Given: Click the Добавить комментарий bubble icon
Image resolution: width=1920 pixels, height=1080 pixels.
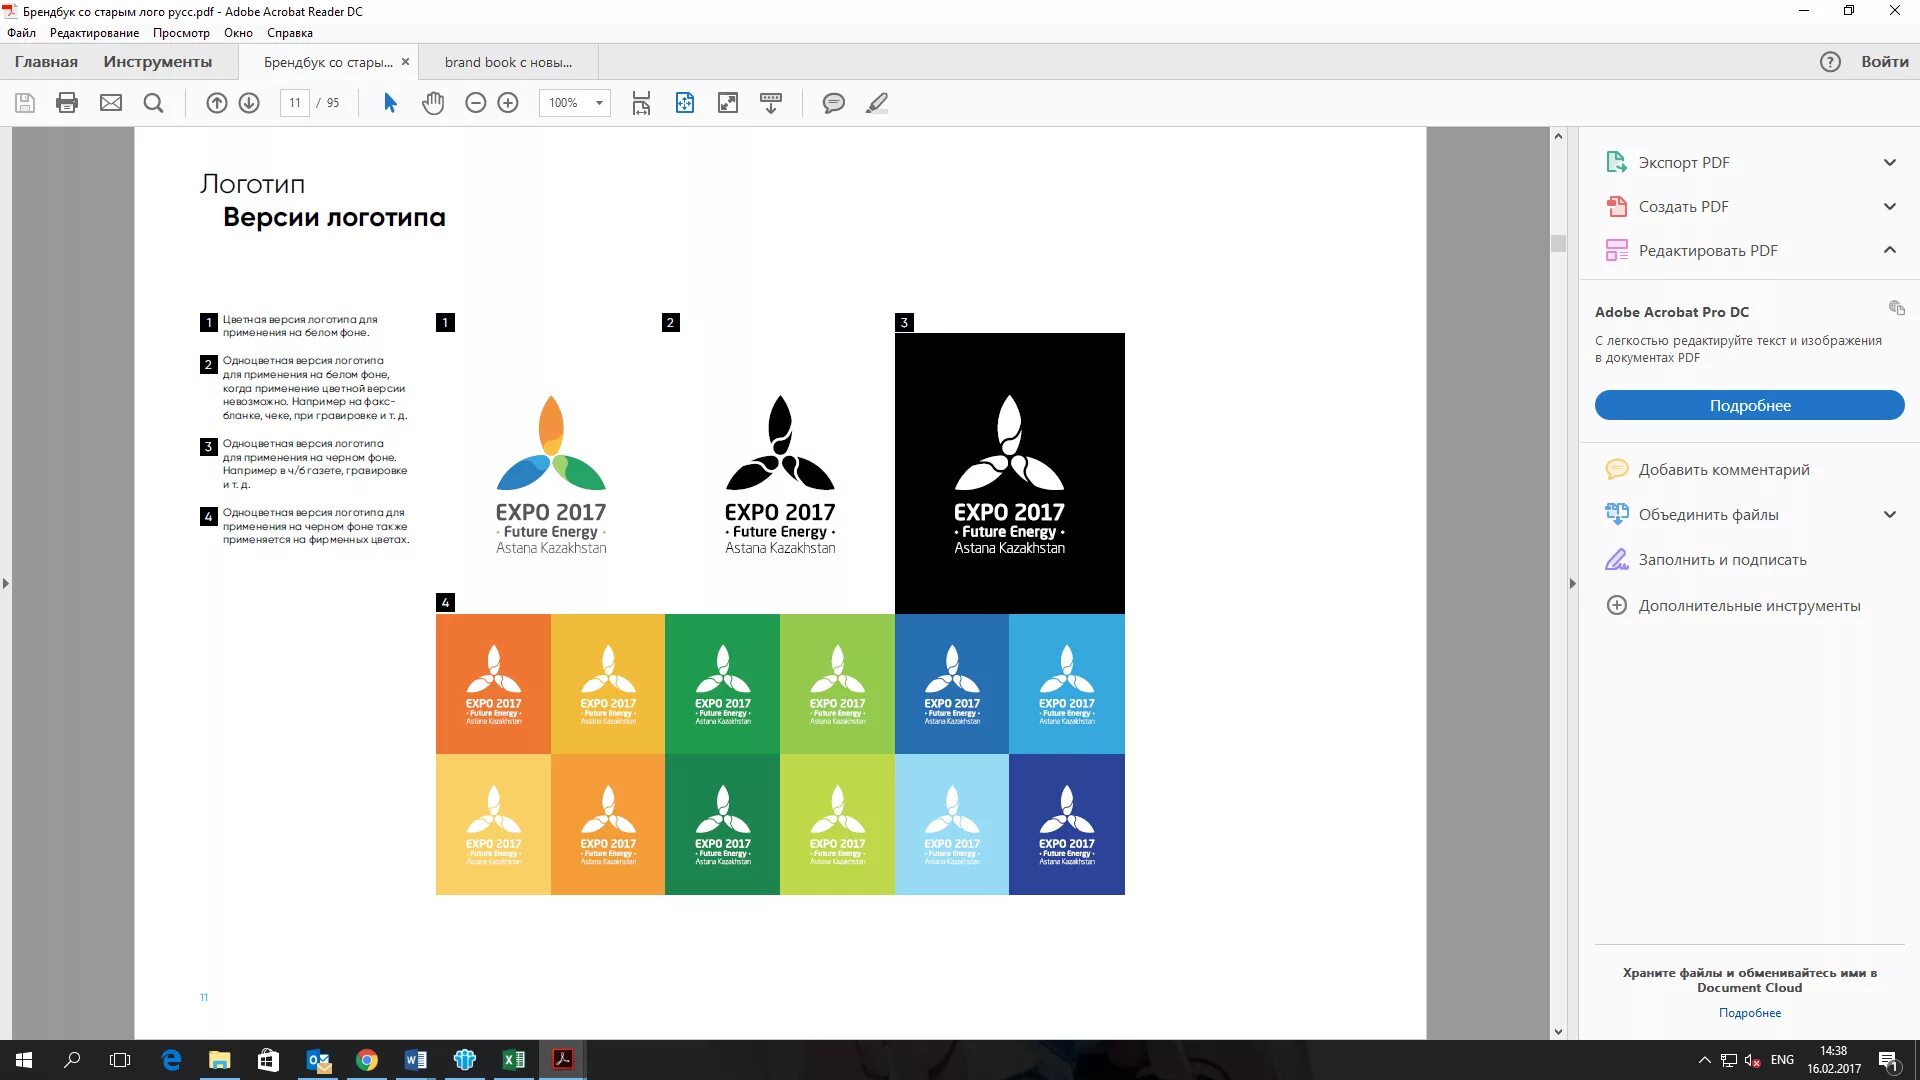Looking at the screenshot, I should click(1616, 469).
